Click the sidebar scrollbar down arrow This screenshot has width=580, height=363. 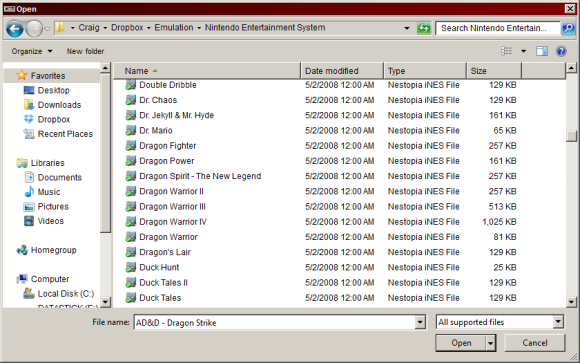coord(105,302)
